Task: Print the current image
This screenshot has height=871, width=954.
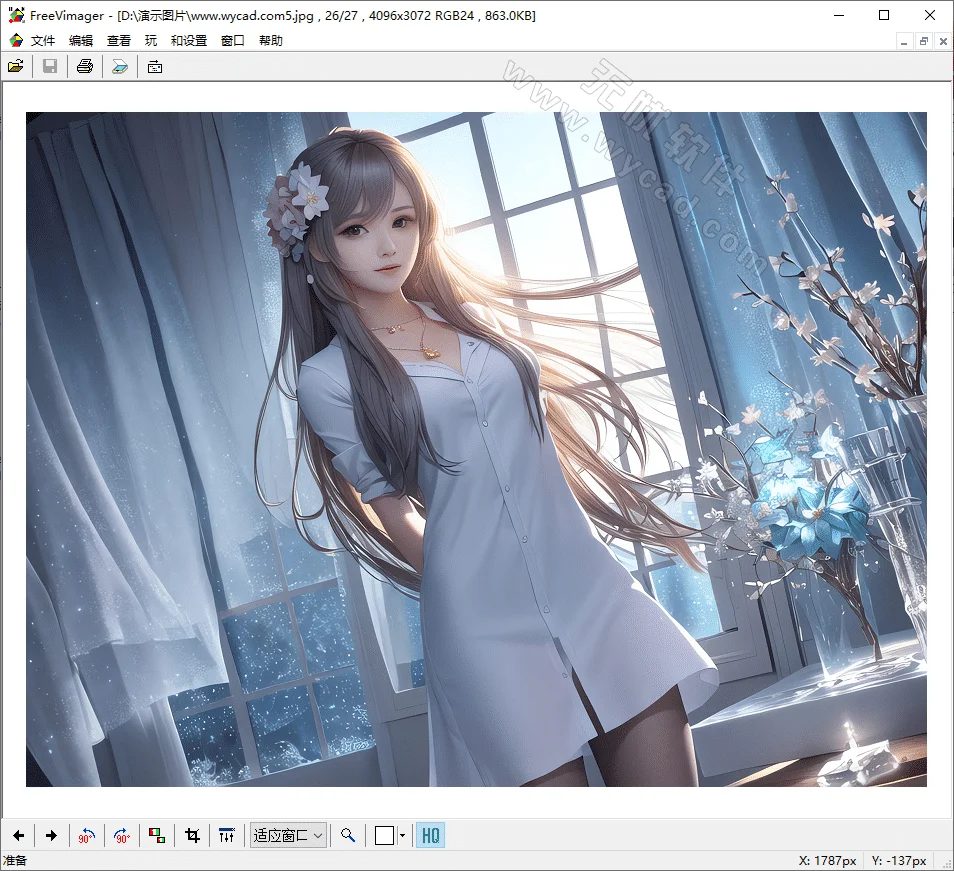Action: (x=84, y=66)
